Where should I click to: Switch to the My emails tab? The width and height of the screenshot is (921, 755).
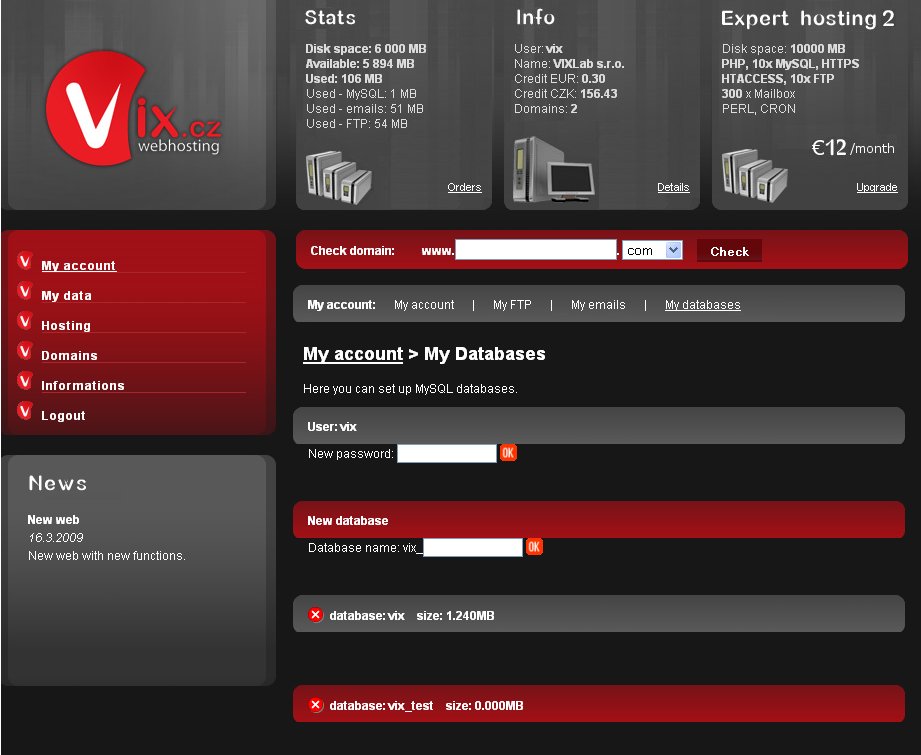click(x=598, y=305)
